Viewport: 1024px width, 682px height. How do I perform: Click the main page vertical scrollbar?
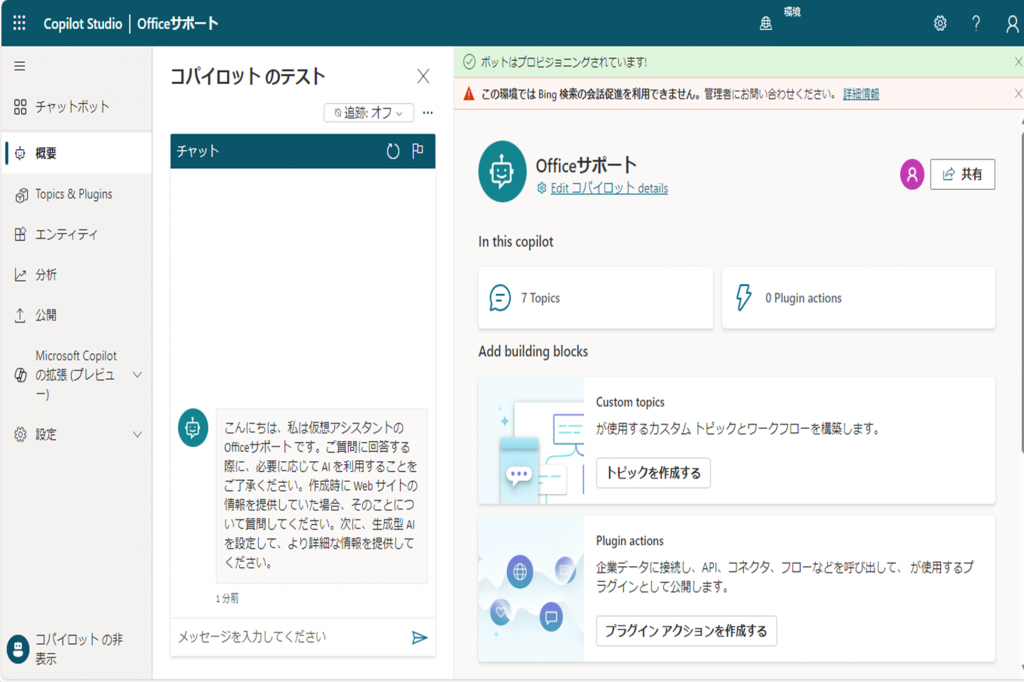click(x=1021, y=292)
